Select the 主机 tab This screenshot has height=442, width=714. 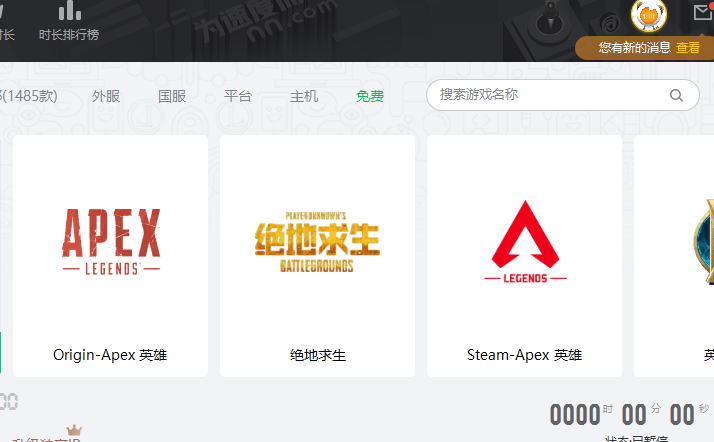(x=304, y=96)
